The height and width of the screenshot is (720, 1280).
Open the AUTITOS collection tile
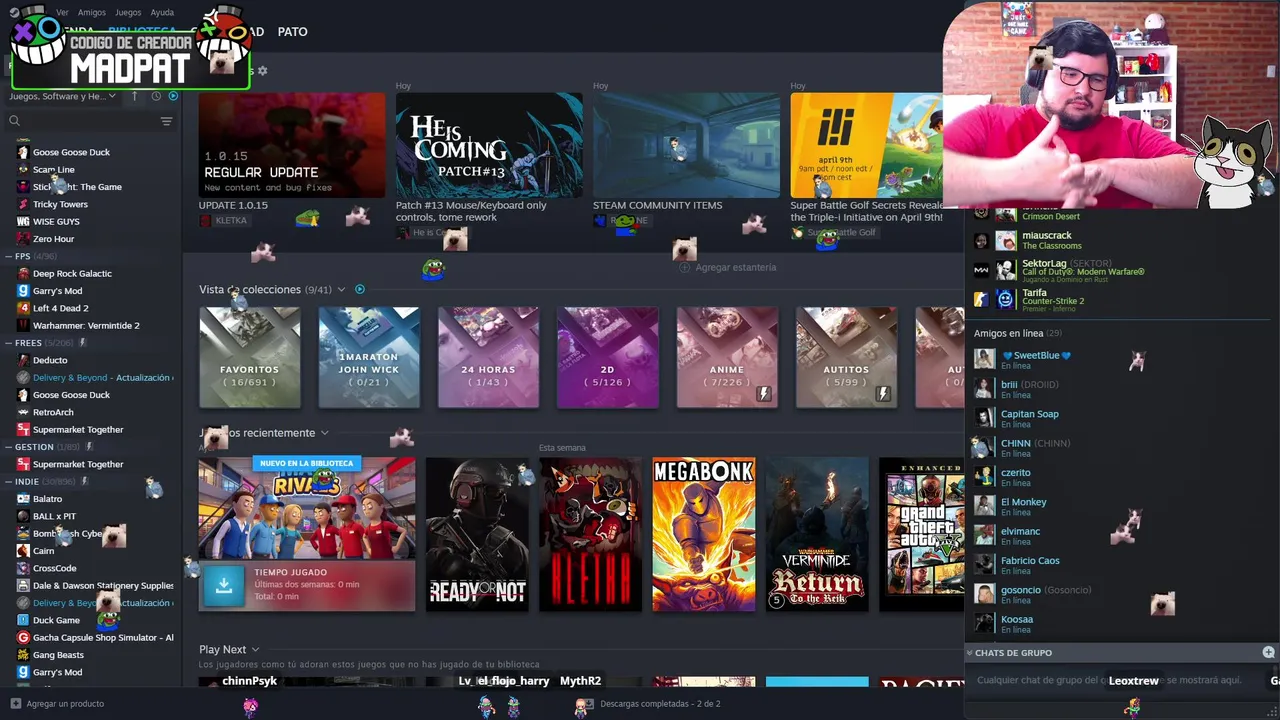(846, 358)
